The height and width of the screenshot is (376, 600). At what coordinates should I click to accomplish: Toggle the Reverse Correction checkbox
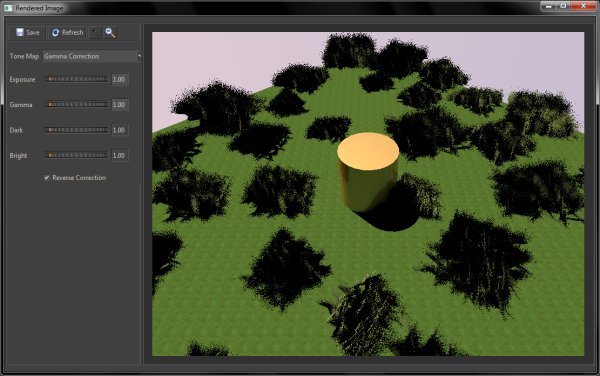[47, 177]
